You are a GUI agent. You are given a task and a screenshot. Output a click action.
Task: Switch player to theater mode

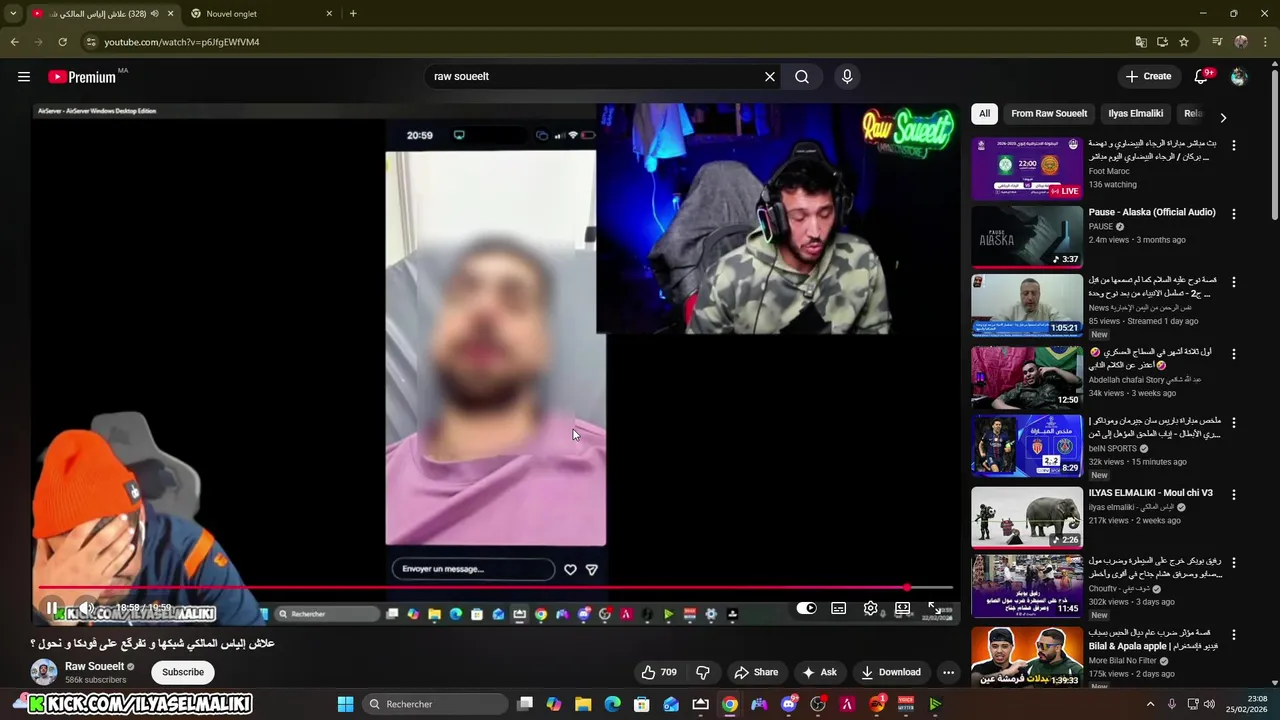(x=903, y=608)
